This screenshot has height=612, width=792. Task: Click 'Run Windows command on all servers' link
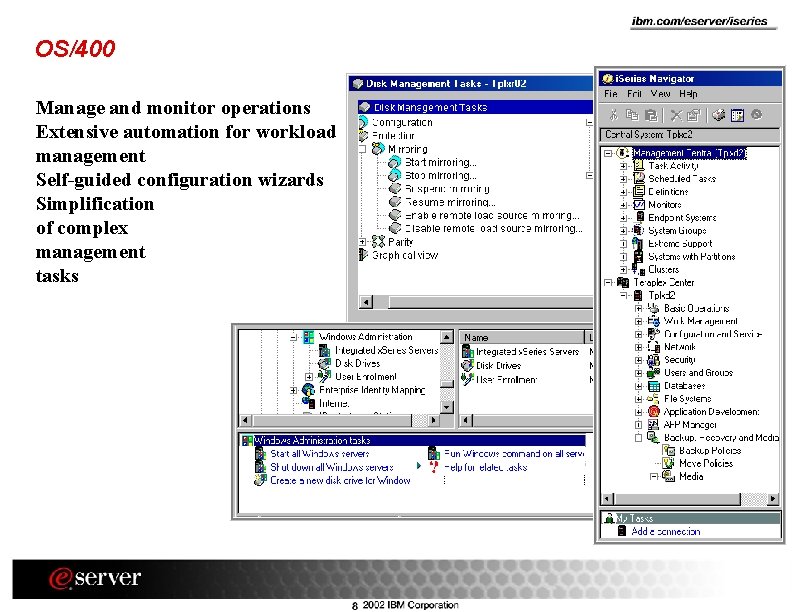pyautogui.click(x=515, y=453)
